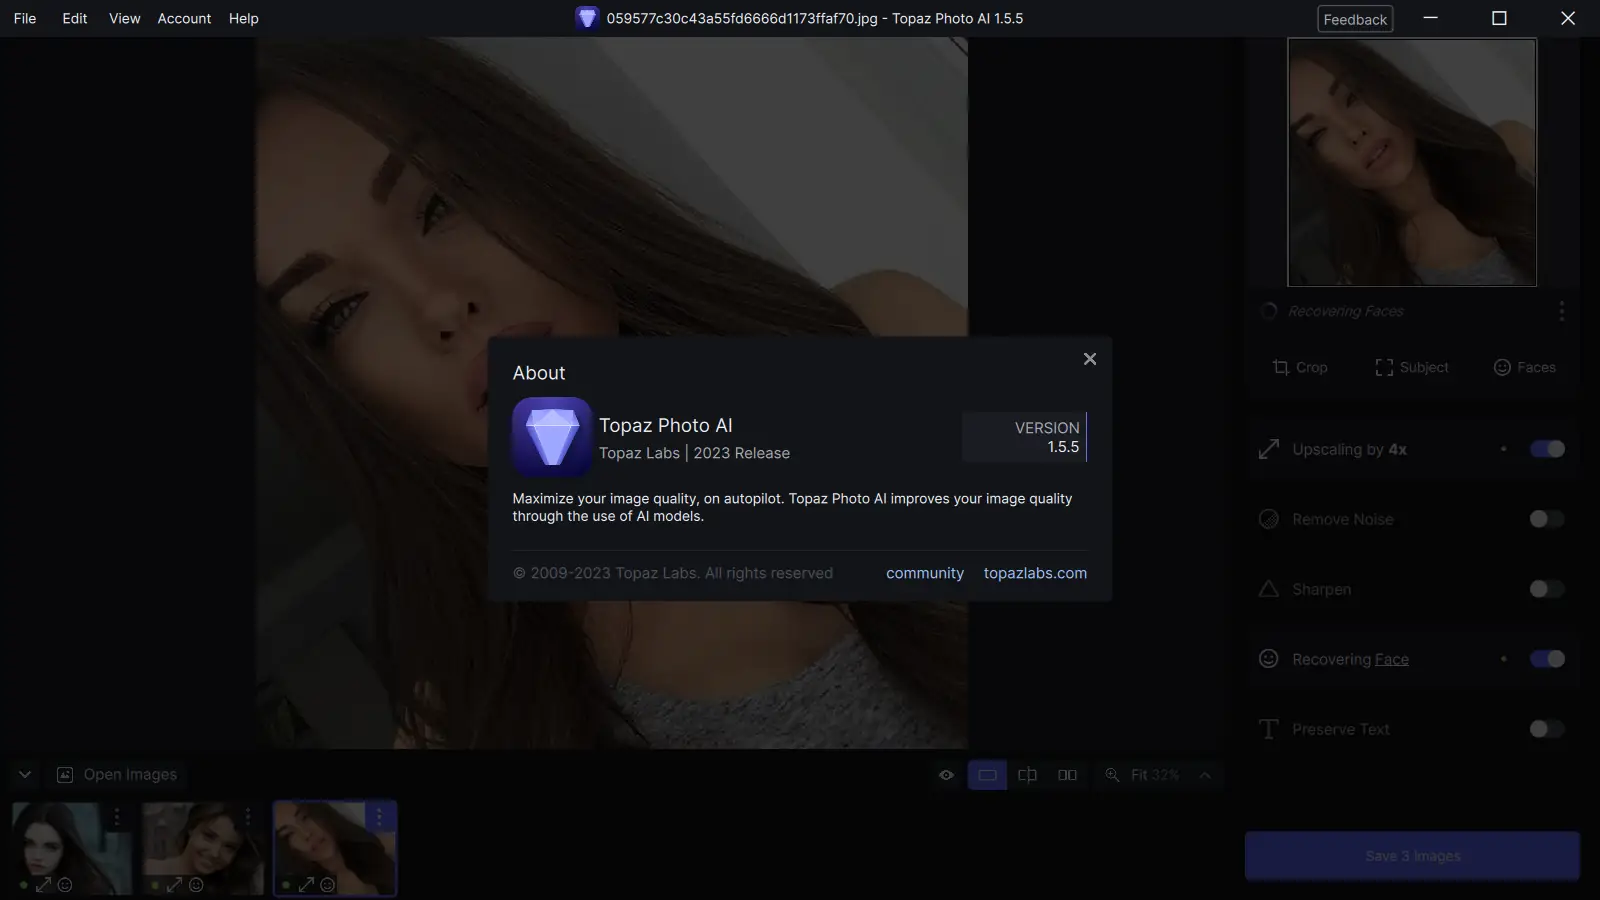Enable the Sharpen switch
The width and height of the screenshot is (1600, 900).
1547,589
